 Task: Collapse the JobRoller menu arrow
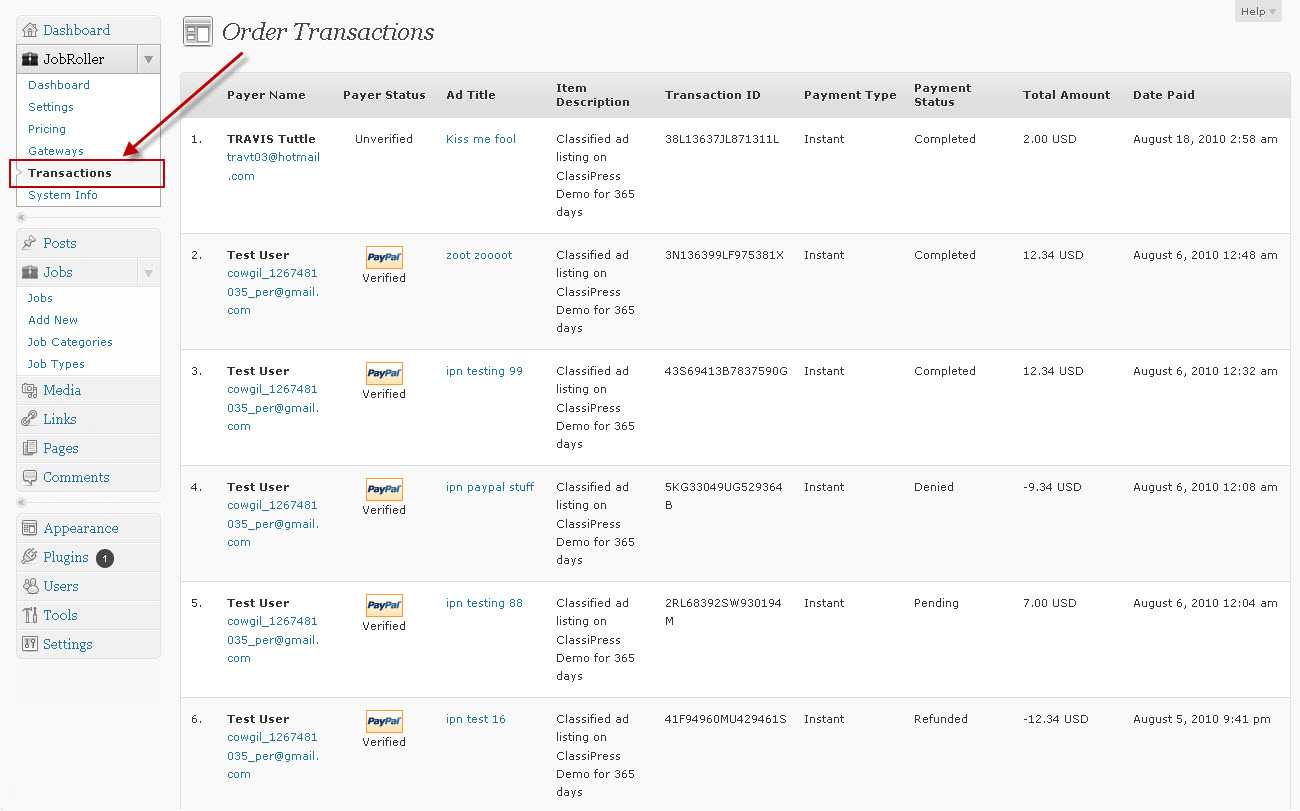pyautogui.click(x=148, y=59)
